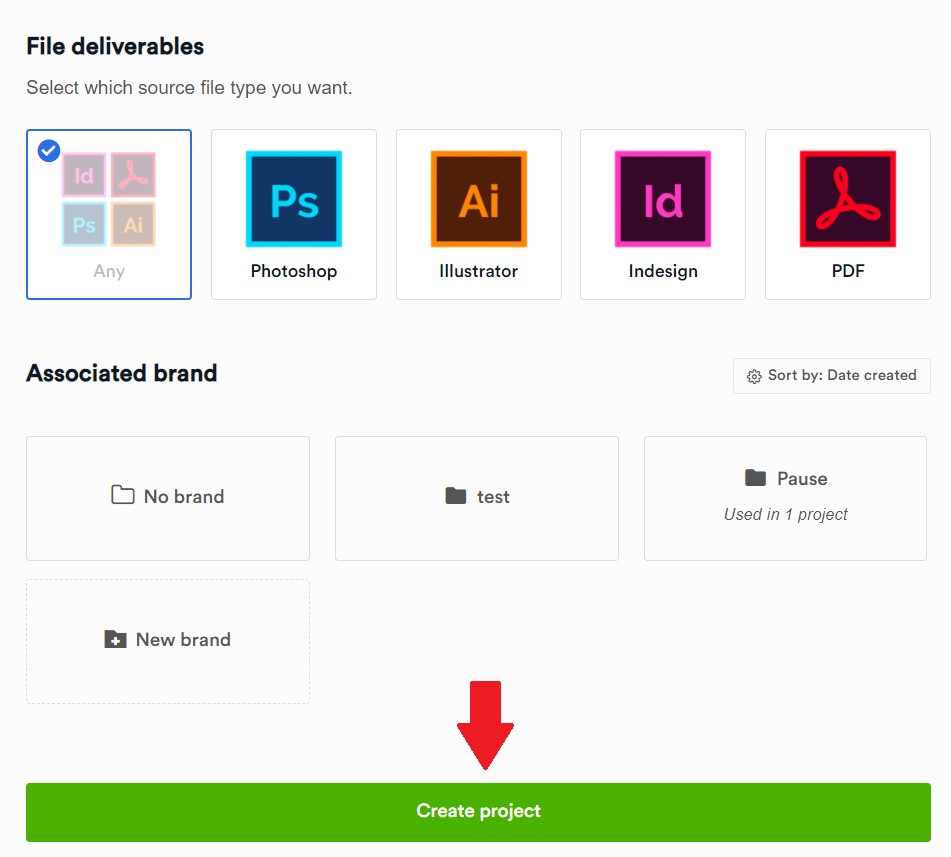
Task: Click the 'No brand' text
Action: 184,497
